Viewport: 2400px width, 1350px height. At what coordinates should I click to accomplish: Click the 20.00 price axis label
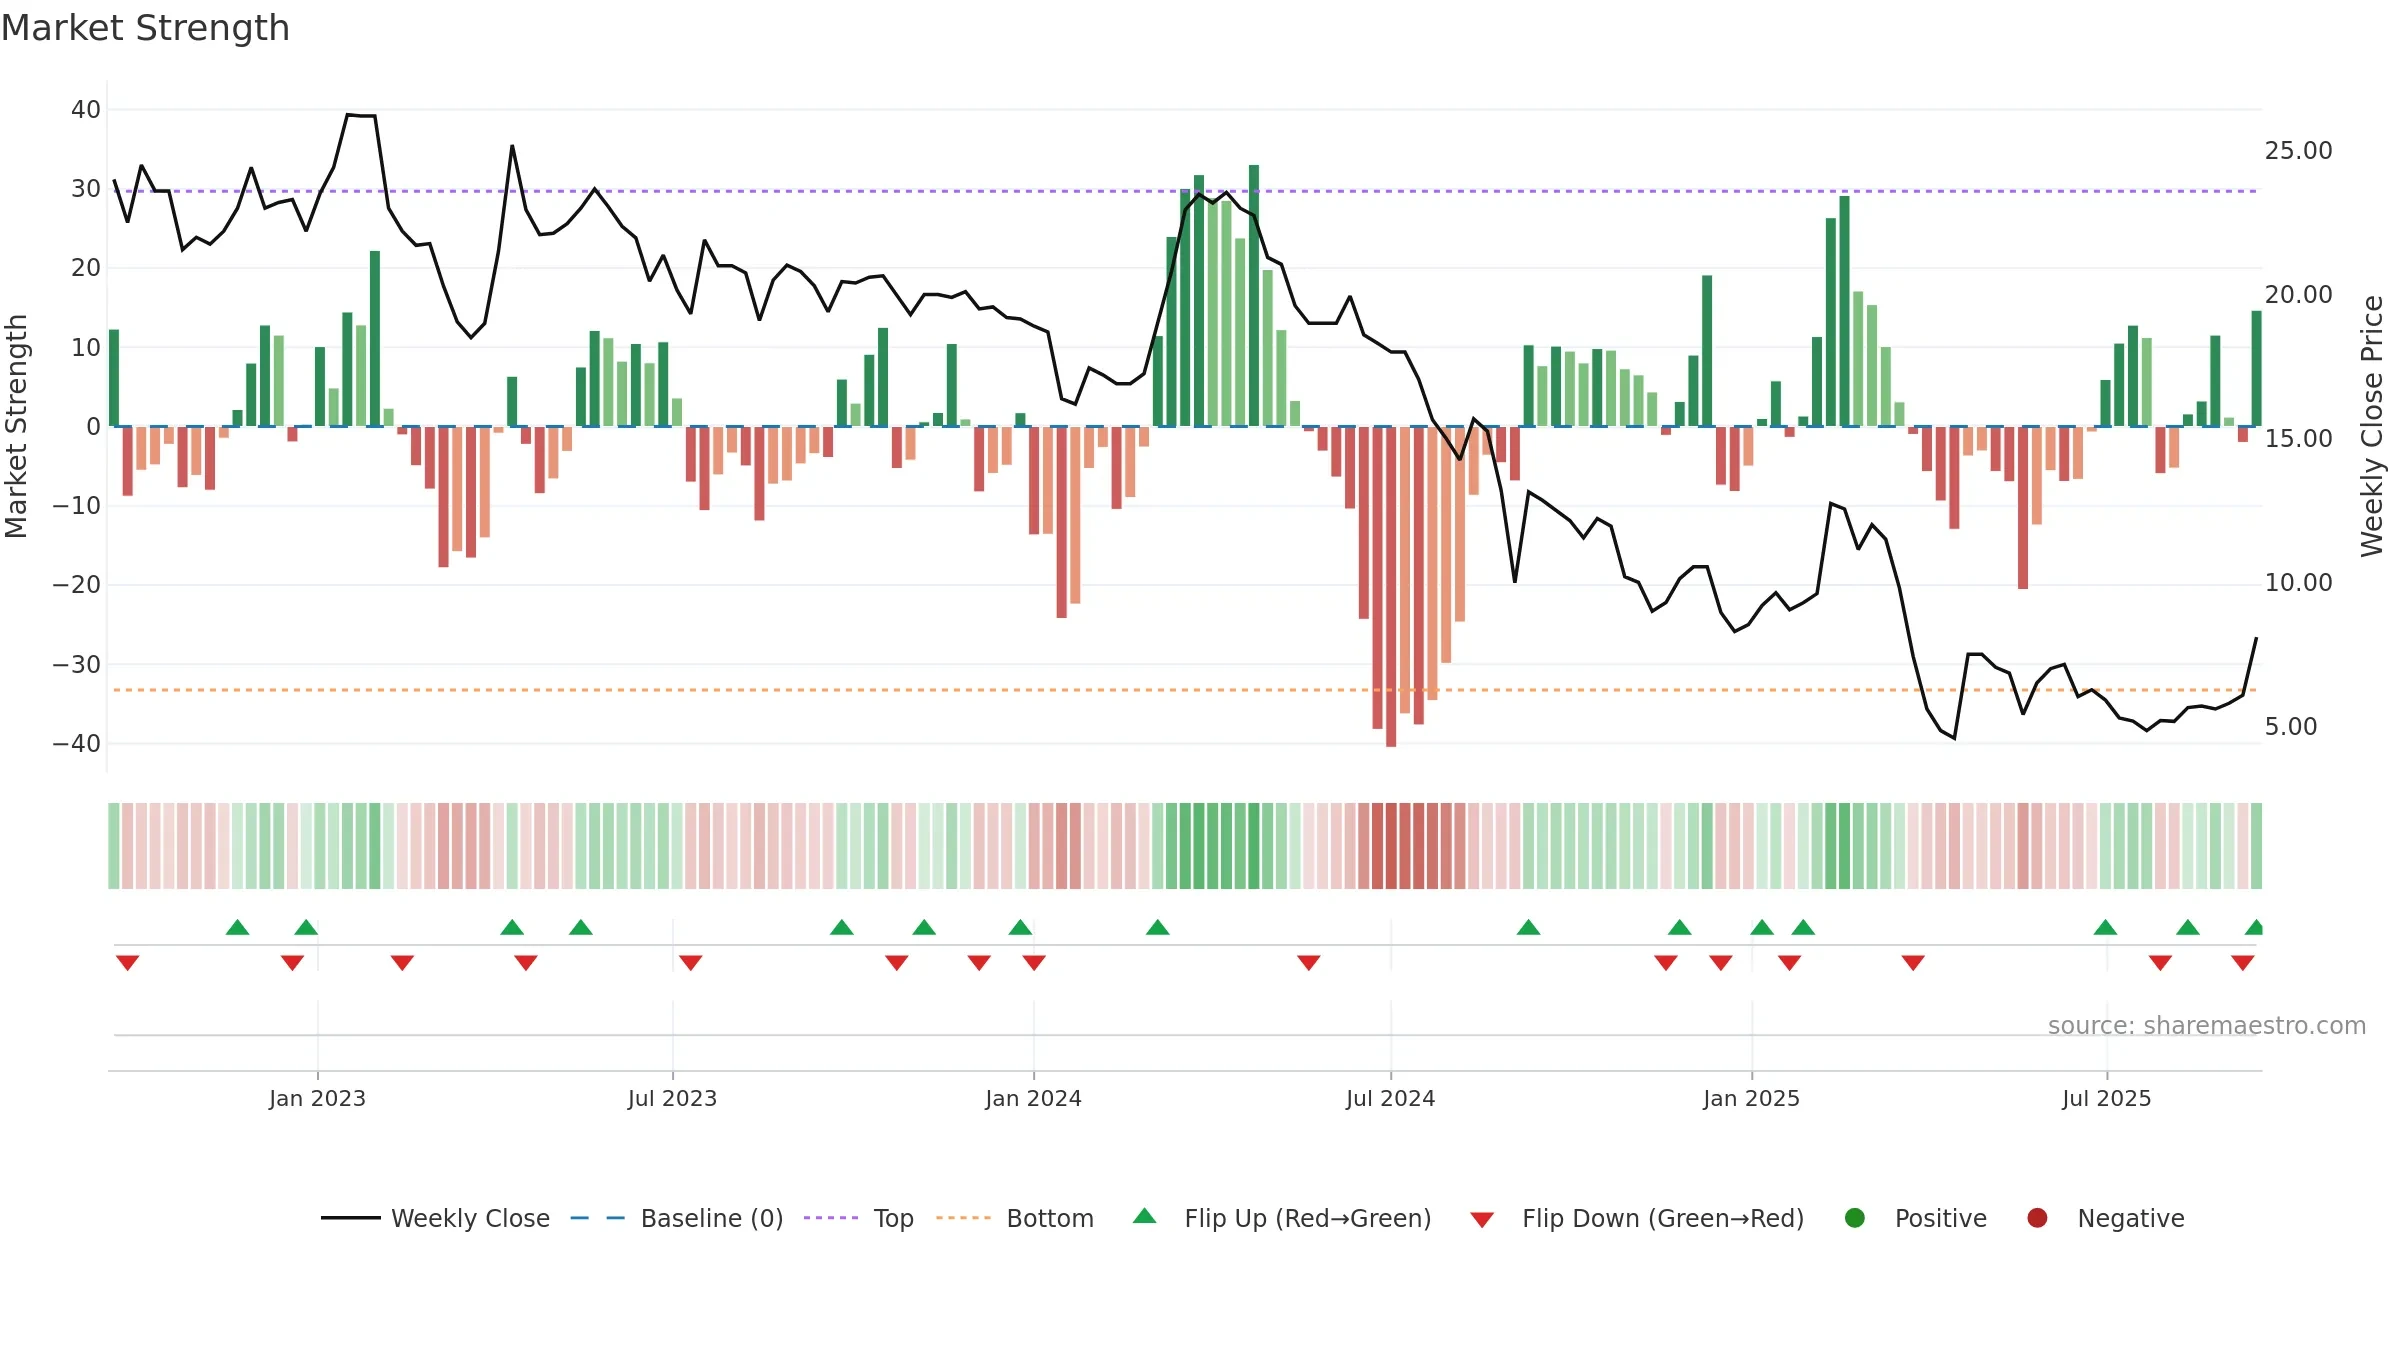tap(2298, 295)
